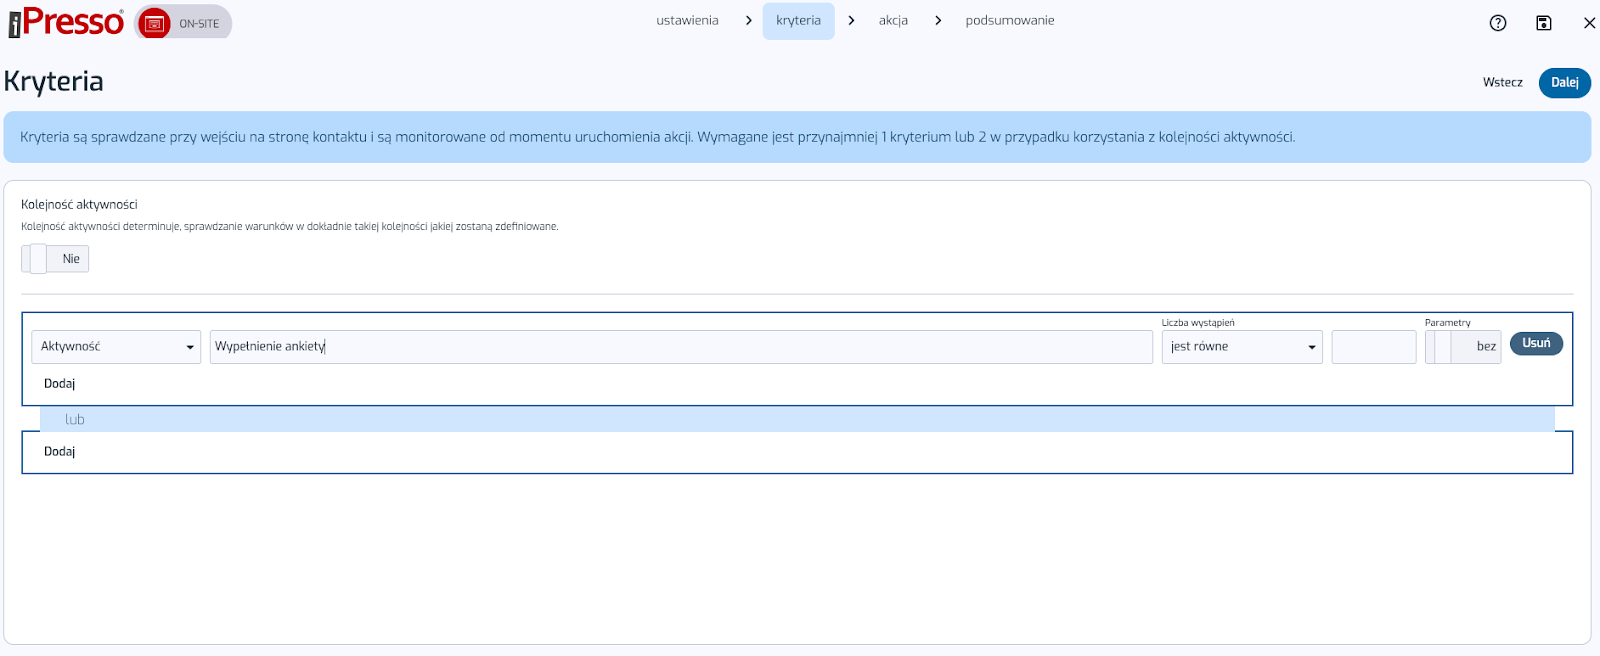
Task: Open the Aktywność criterion type dropdown
Action: click(x=116, y=347)
